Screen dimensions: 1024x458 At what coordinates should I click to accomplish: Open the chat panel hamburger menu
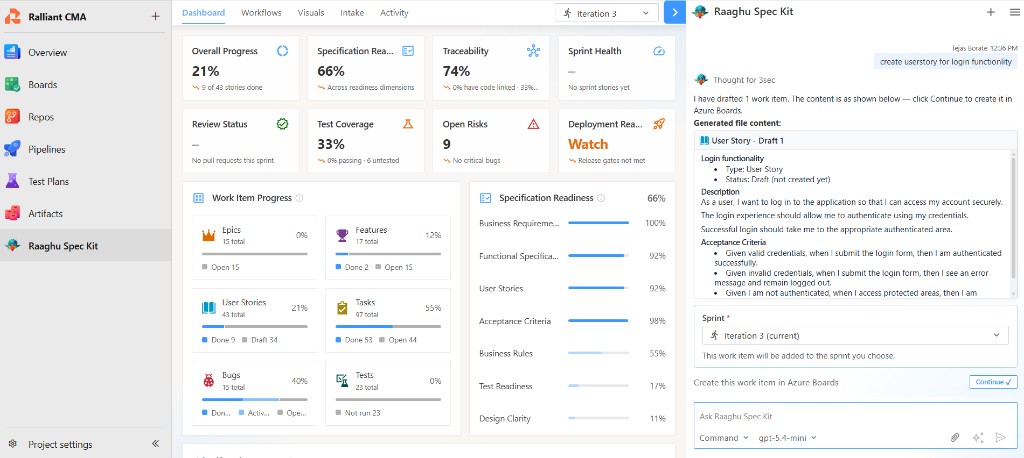pos(1014,12)
